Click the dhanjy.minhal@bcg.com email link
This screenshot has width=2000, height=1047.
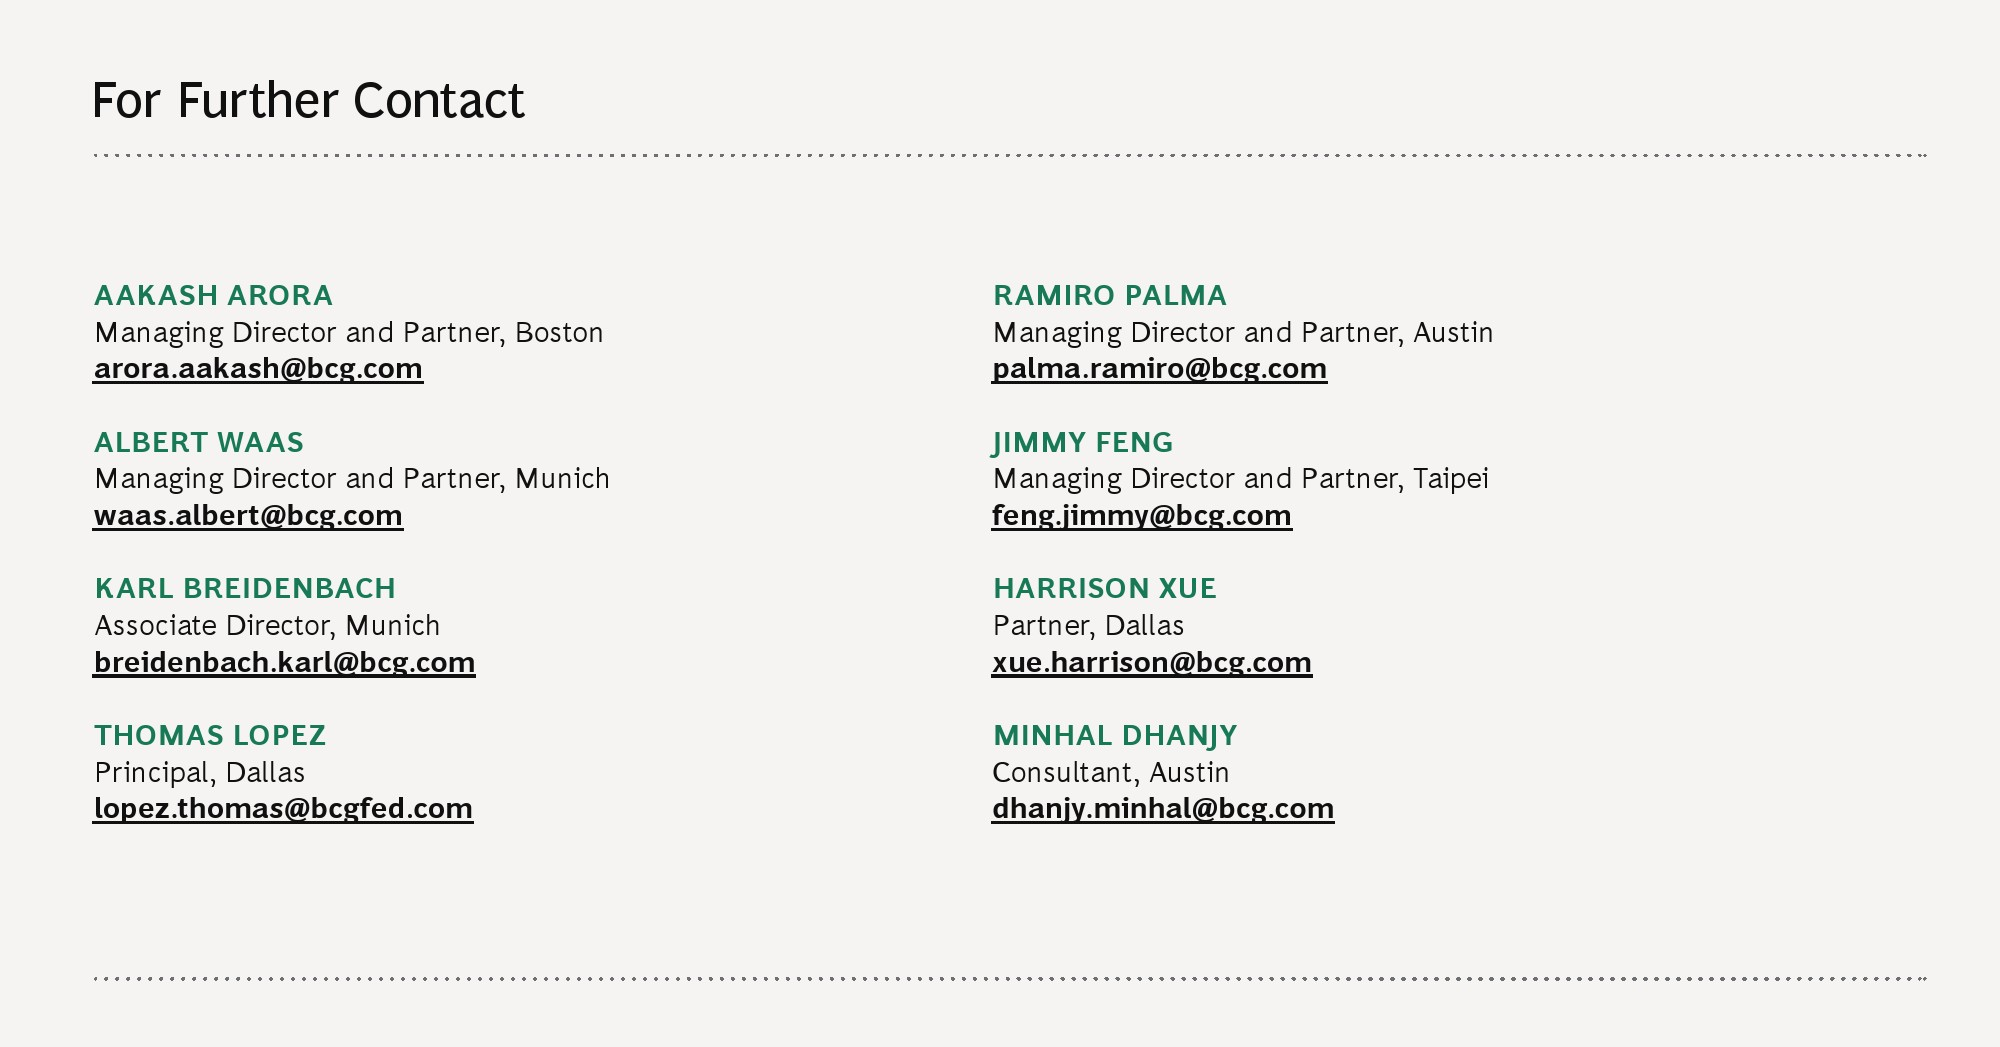point(1162,809)
